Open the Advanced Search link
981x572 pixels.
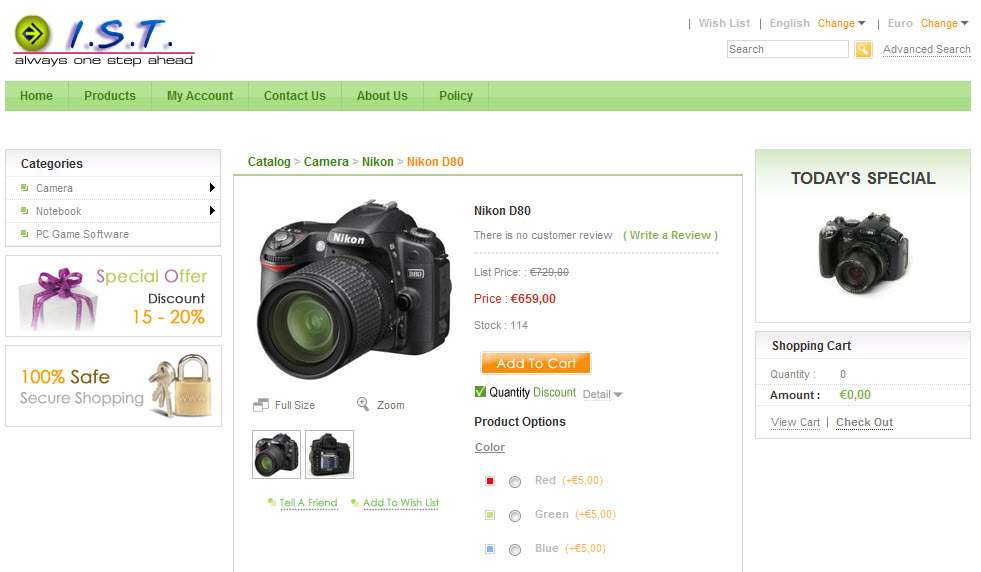coord(927,49)
